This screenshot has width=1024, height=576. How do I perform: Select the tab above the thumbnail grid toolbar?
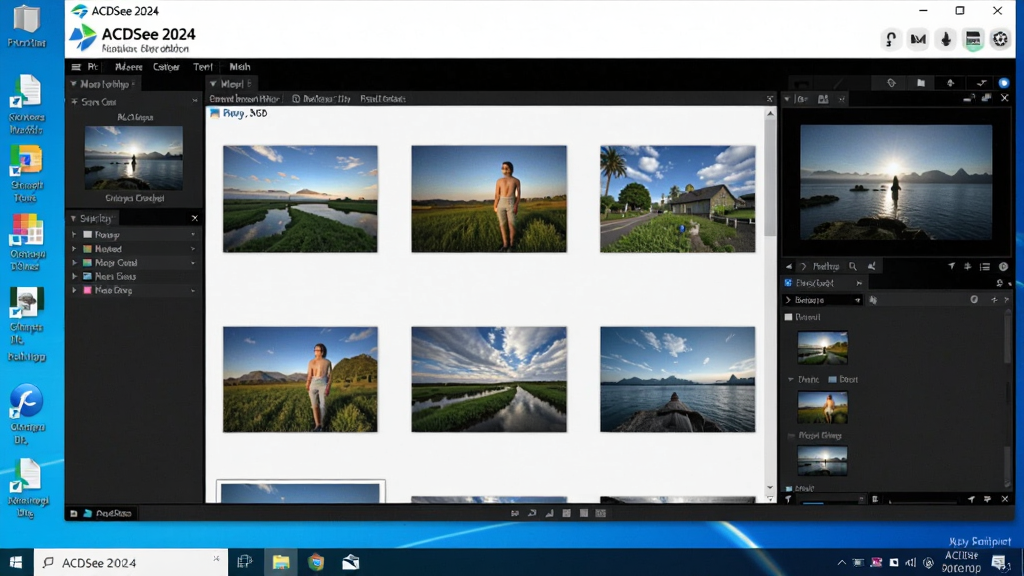[x=232, y=84]
